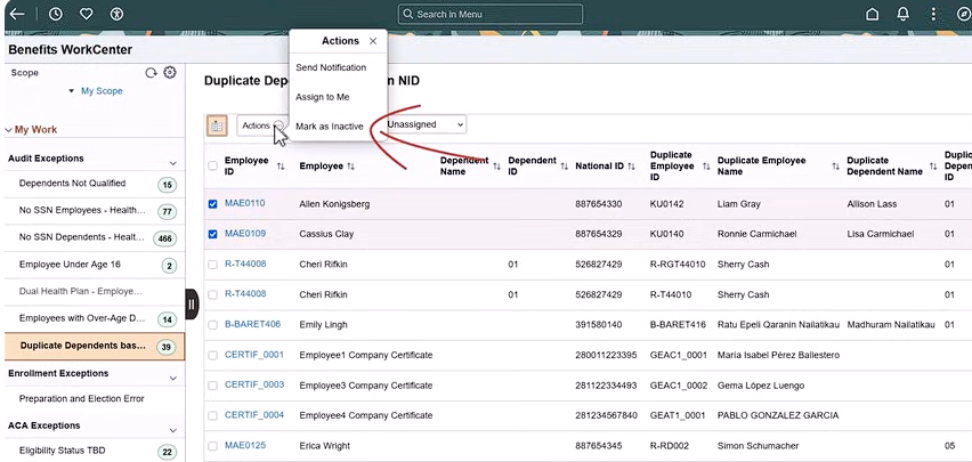
Task: Sort by Duplicate Employee Name column
Action: point(838,166)
